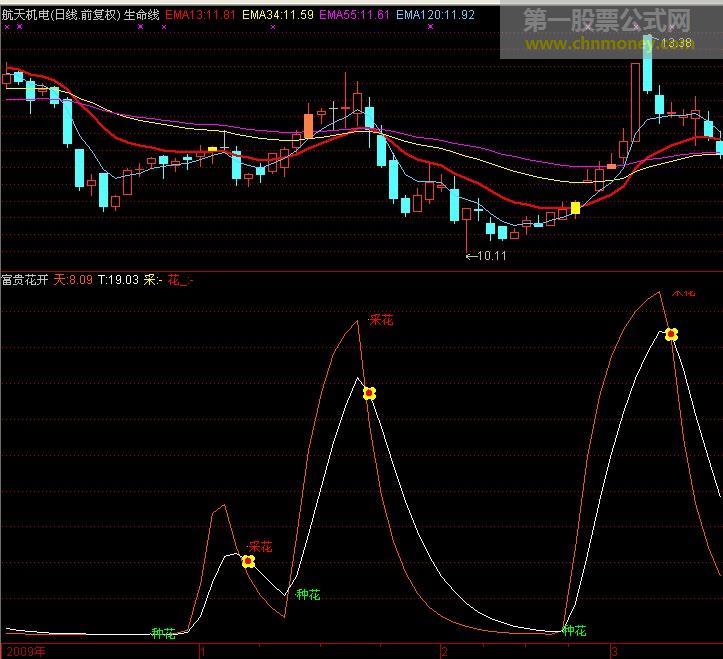
Task: Click the 采花 label at the middle peak
Action: pyautogui.click(x=381, y=320)
